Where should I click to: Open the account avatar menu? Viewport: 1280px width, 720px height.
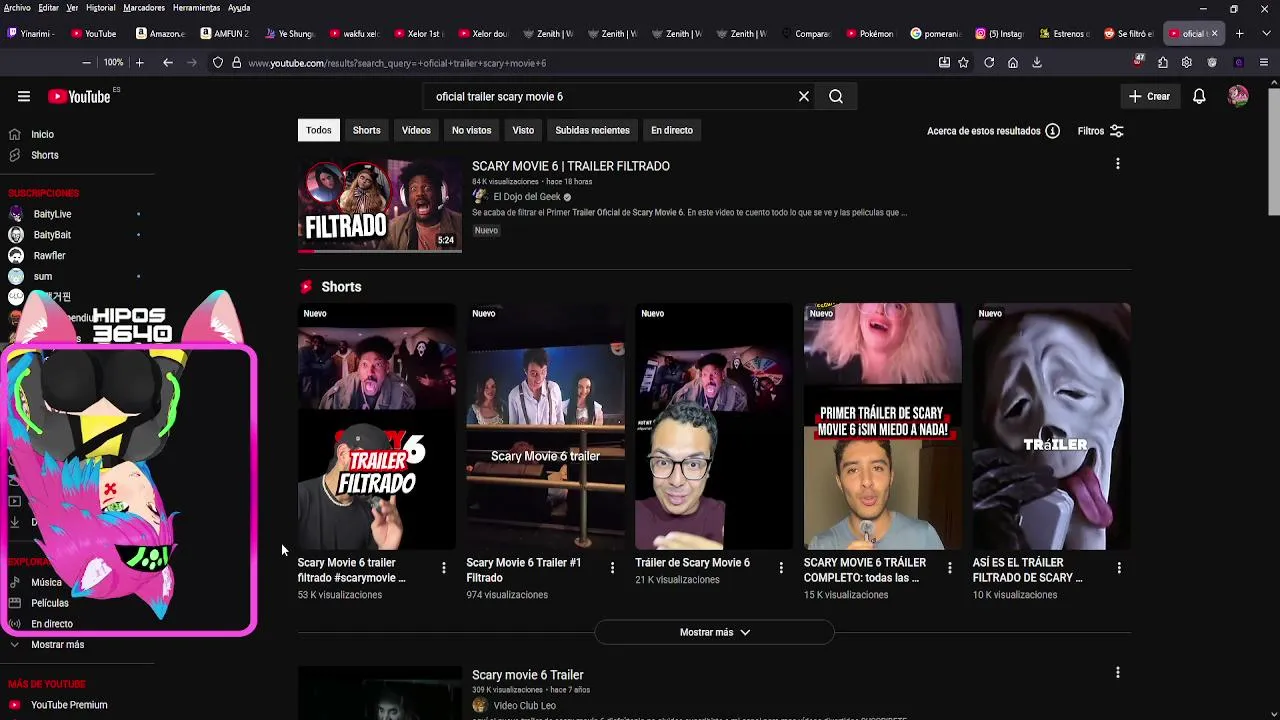tap(1238, 97)
